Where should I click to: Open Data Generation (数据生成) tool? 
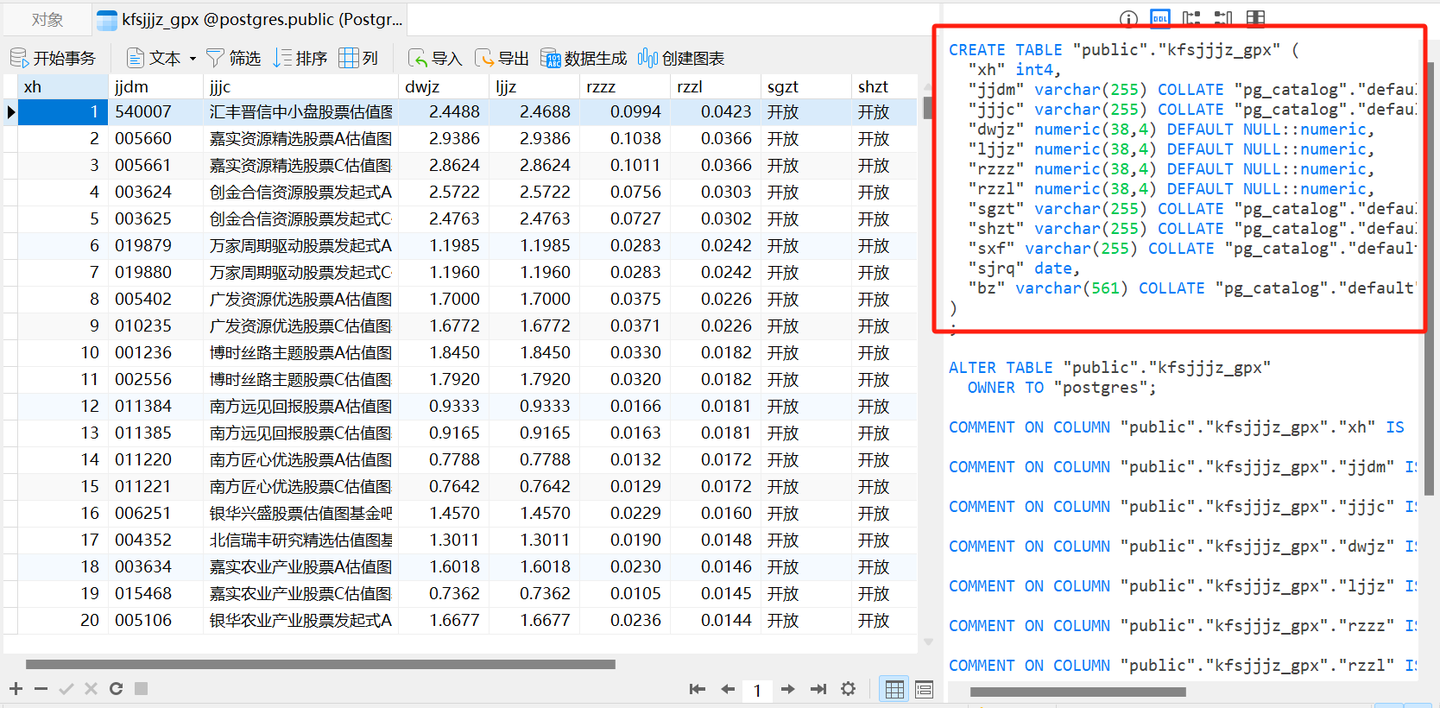584,58
